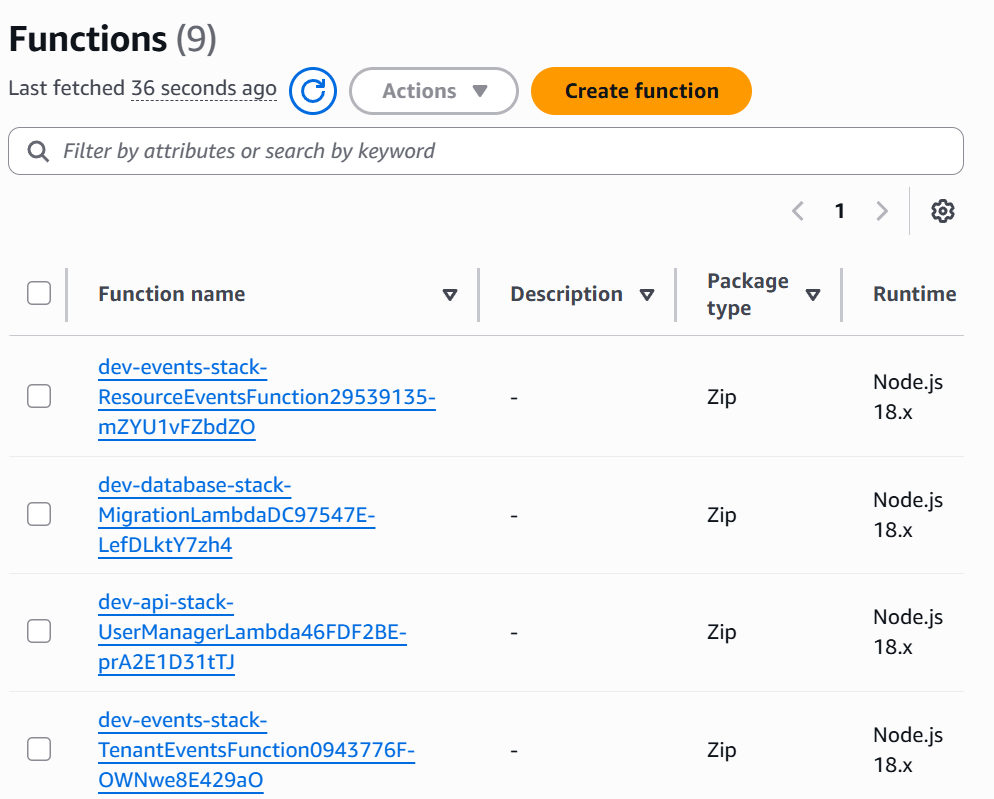This screenshot has width=994, height=799.
Task: Open the Actions dropdown menu
Action: click(x=434, y=91)
